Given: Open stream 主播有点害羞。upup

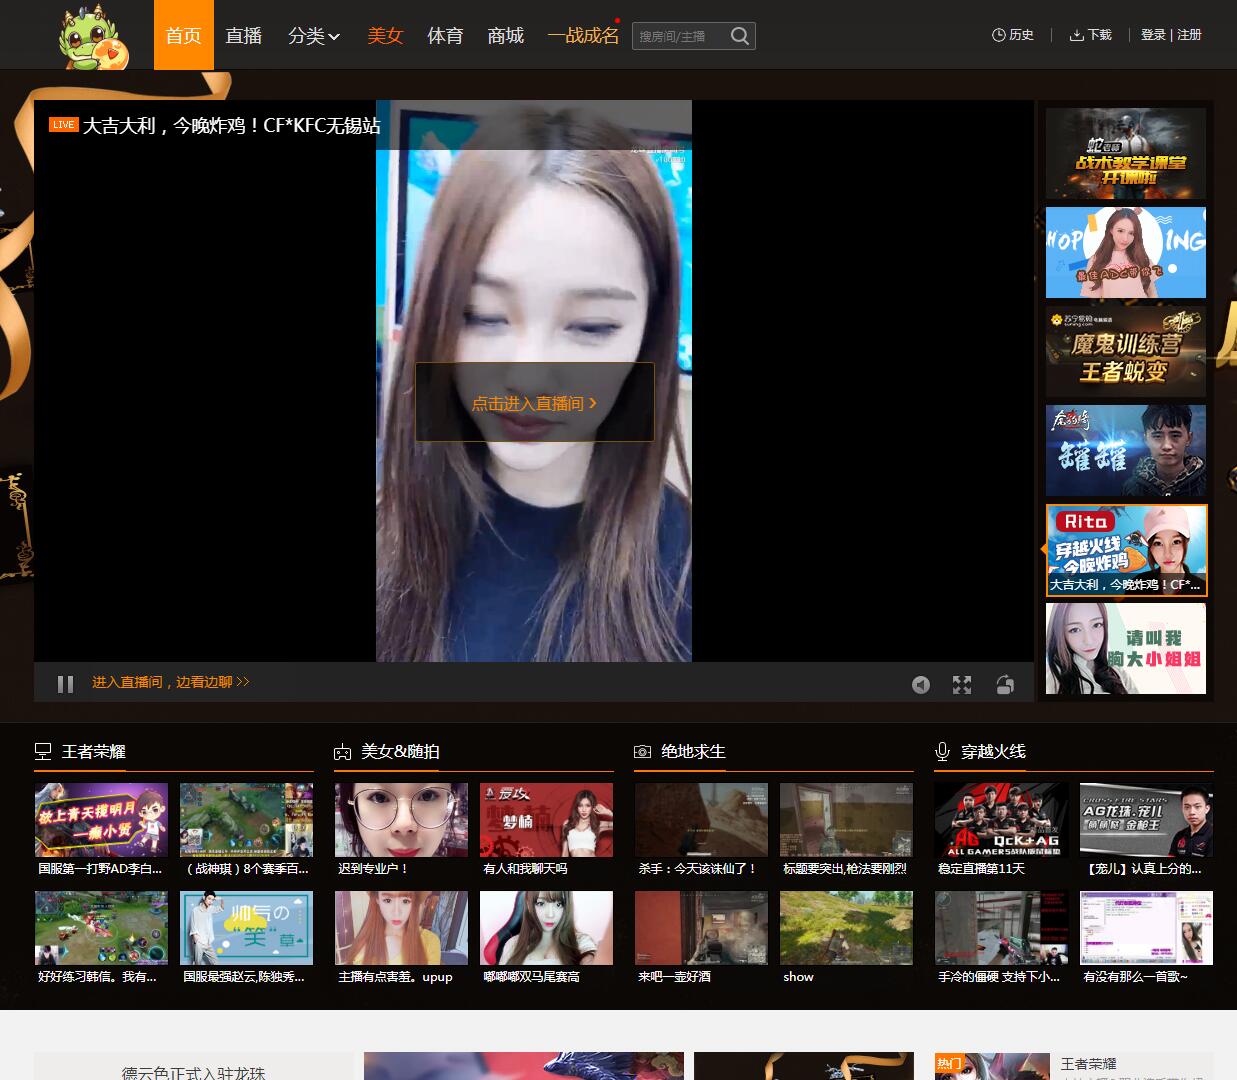Looking at the screenshot, I should coord(401,939).
